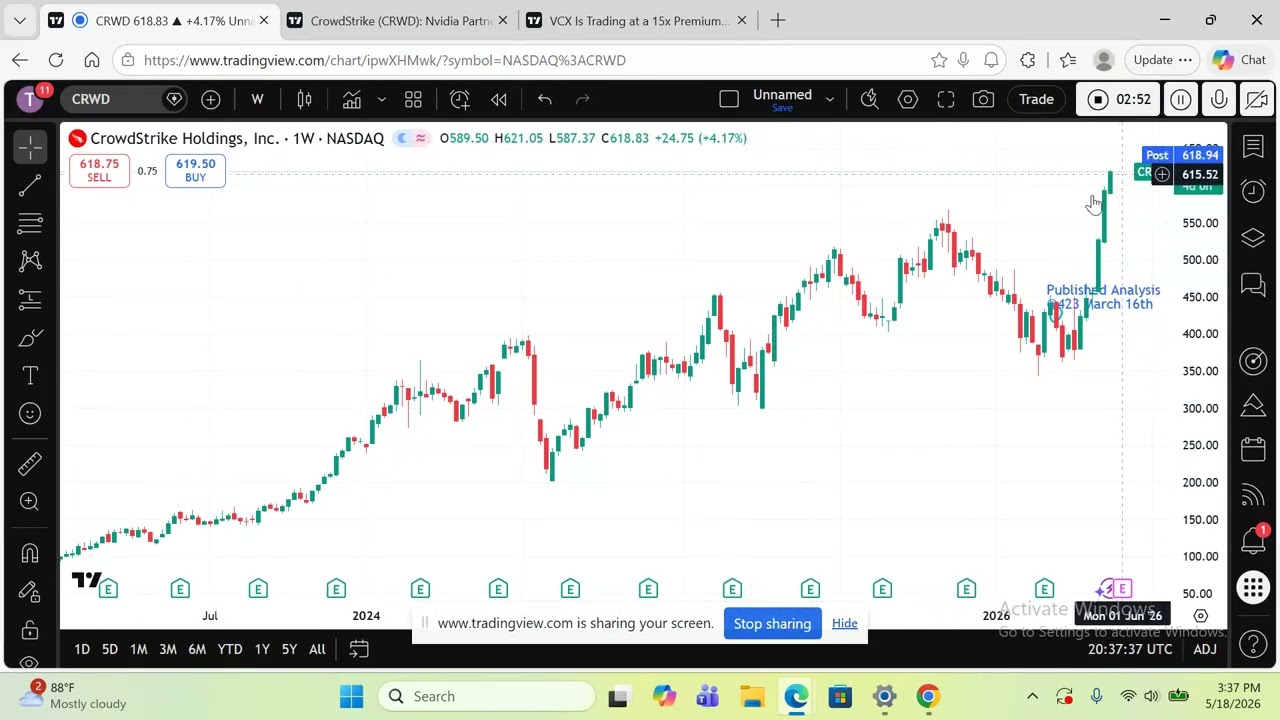
Task: Set the chart range to 1D
Action: click(82, 650)
